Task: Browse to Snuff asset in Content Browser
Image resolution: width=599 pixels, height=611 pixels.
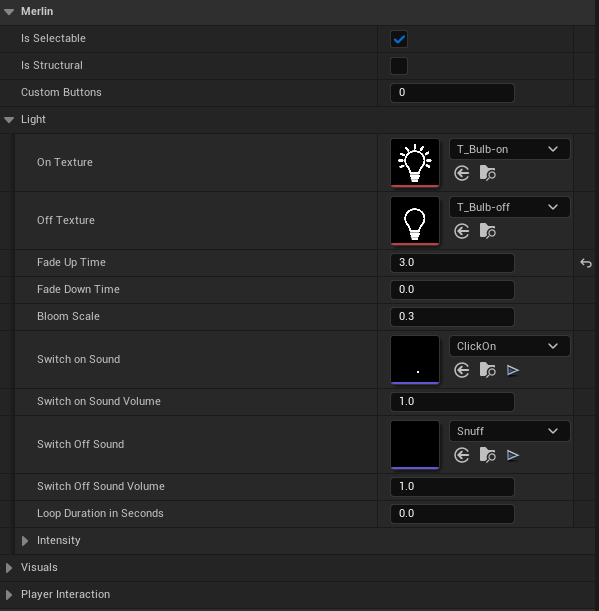Action: point(488,455)
